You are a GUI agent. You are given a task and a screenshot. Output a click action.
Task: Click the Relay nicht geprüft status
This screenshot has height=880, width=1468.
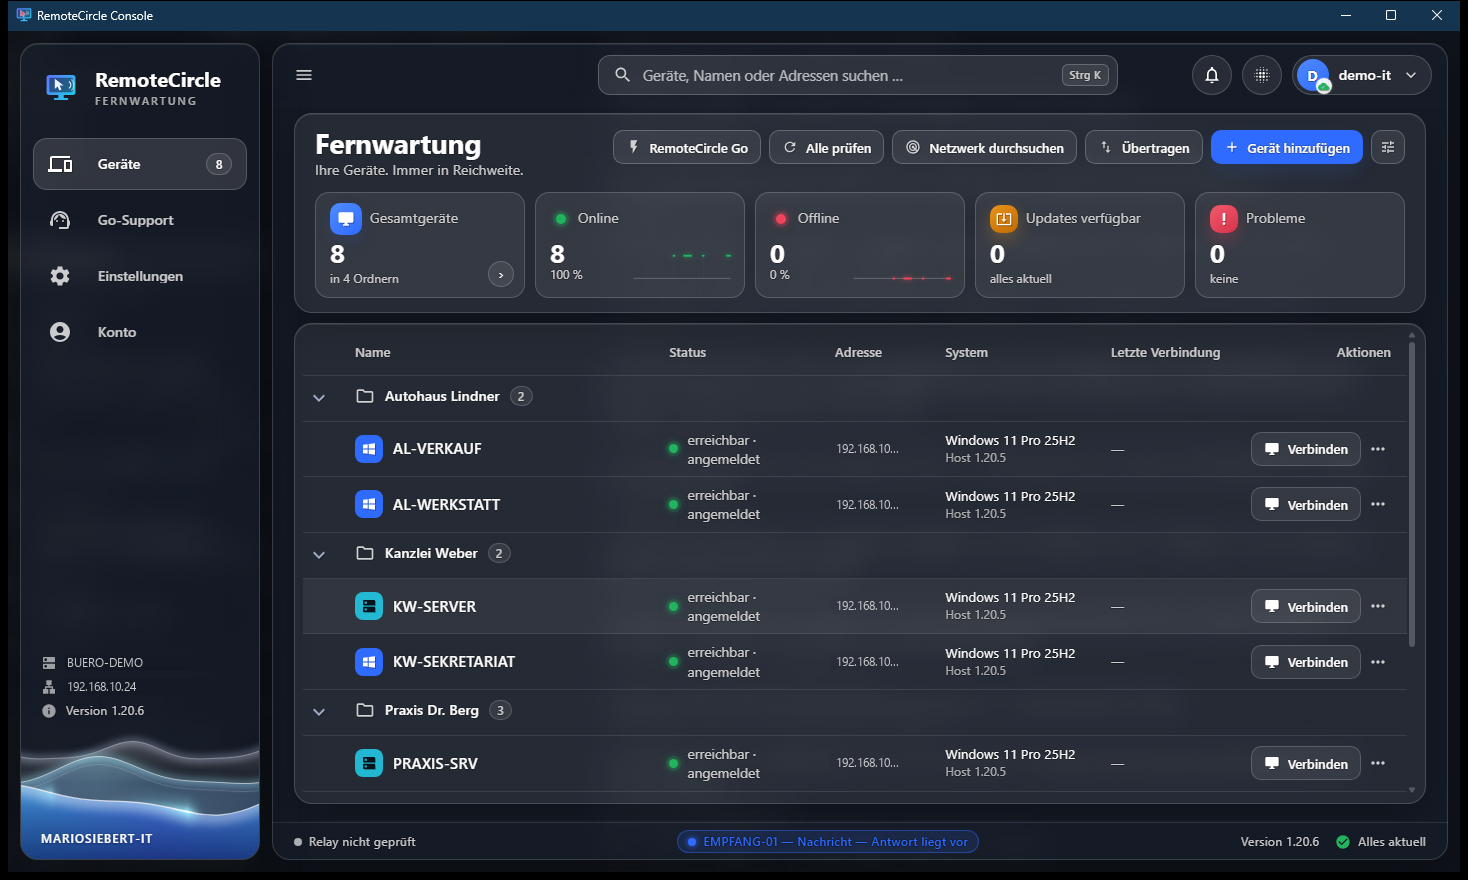355,842
